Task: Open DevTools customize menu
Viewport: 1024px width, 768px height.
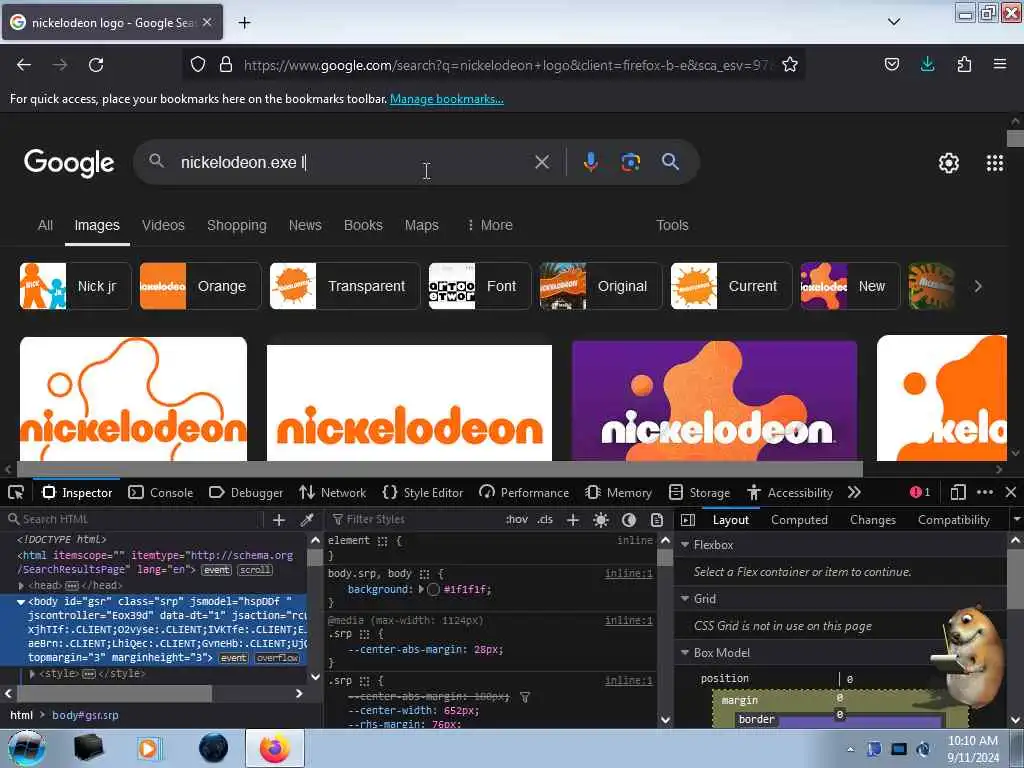Action: [x=985, y=492]
